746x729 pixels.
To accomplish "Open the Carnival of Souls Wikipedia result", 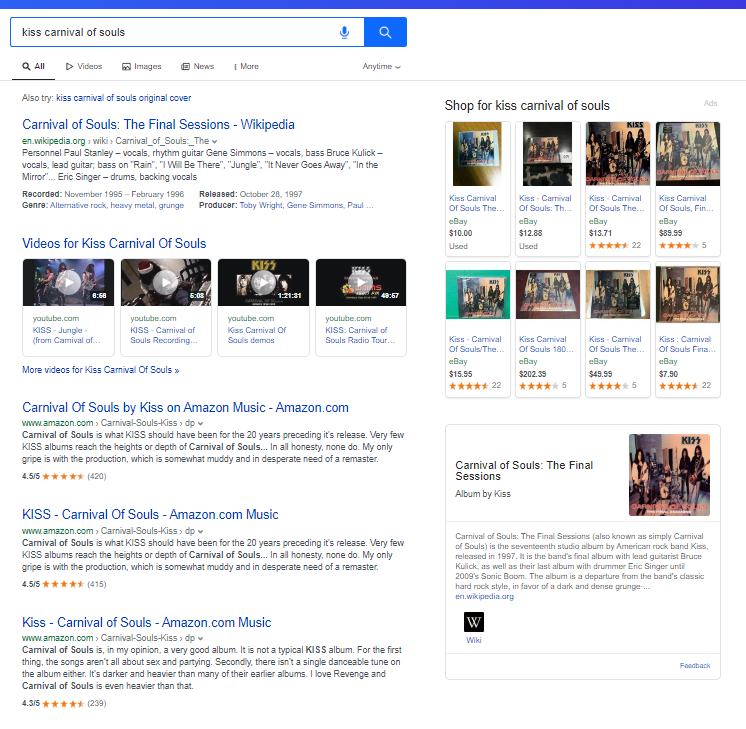I will click(158, 125).
